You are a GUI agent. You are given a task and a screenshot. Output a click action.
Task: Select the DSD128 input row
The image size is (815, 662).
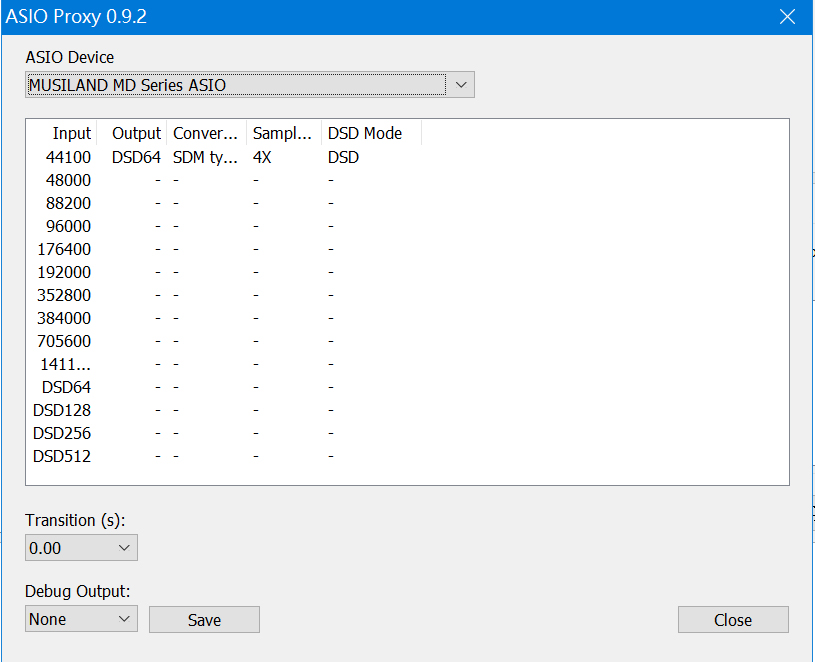62,410
